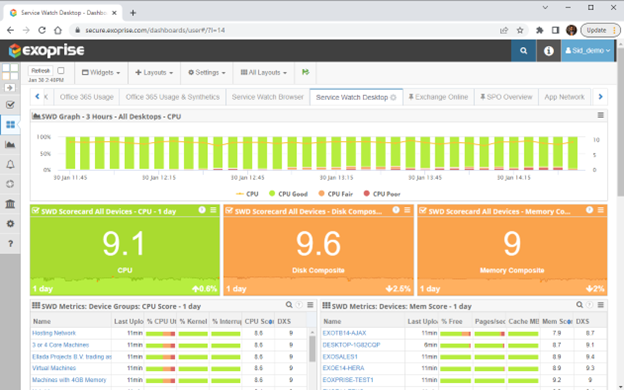Open the Device Groups CPU Score widget menu
Screen dimensions: 624x390
pos(310,305)
